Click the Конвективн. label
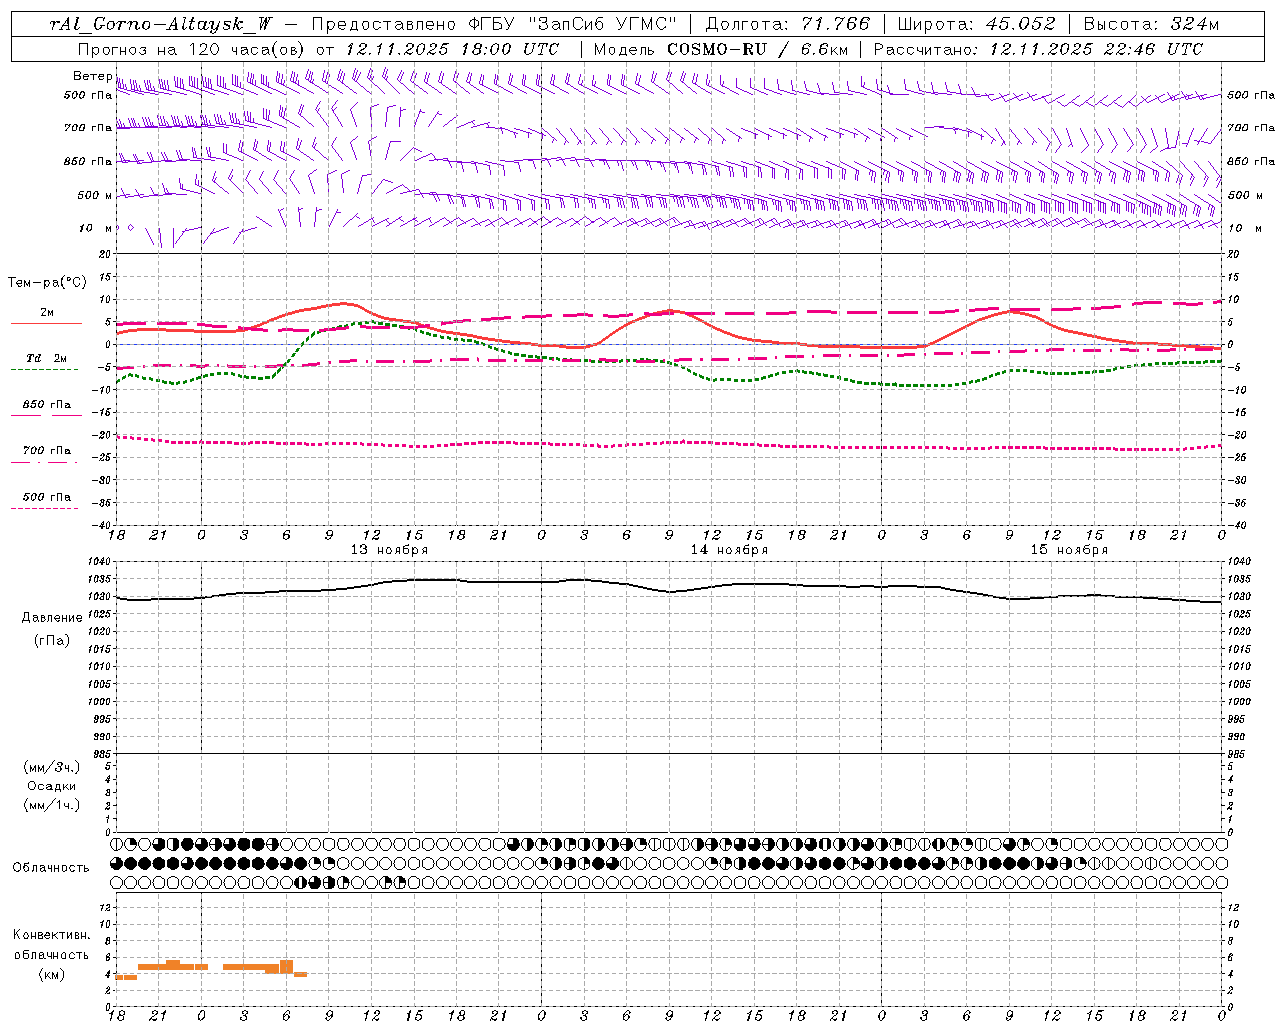This screenshot has height=1024, width=1280. 51,935
